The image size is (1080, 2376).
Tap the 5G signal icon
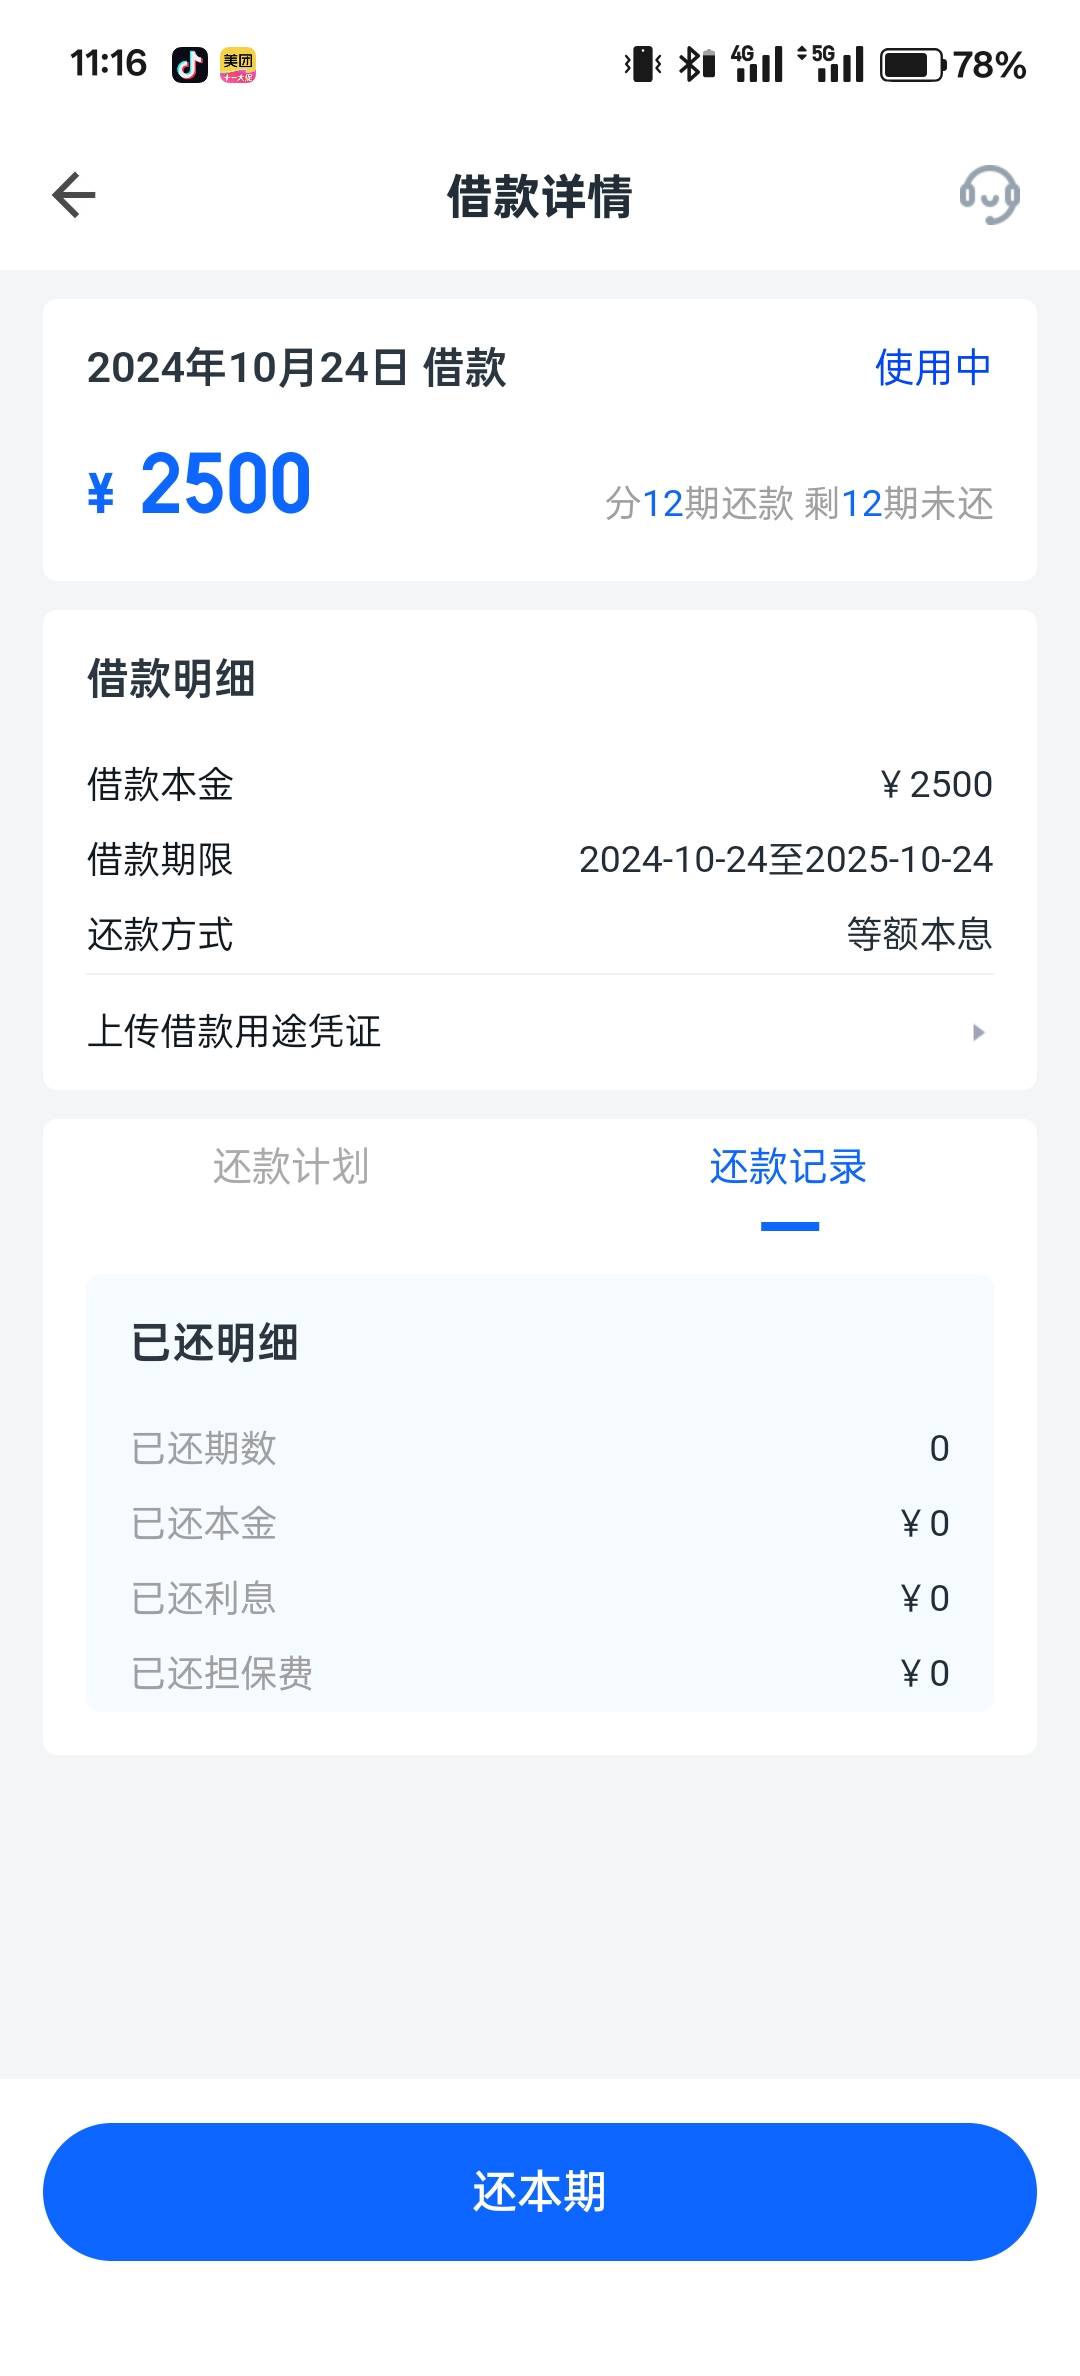(831, 64)
